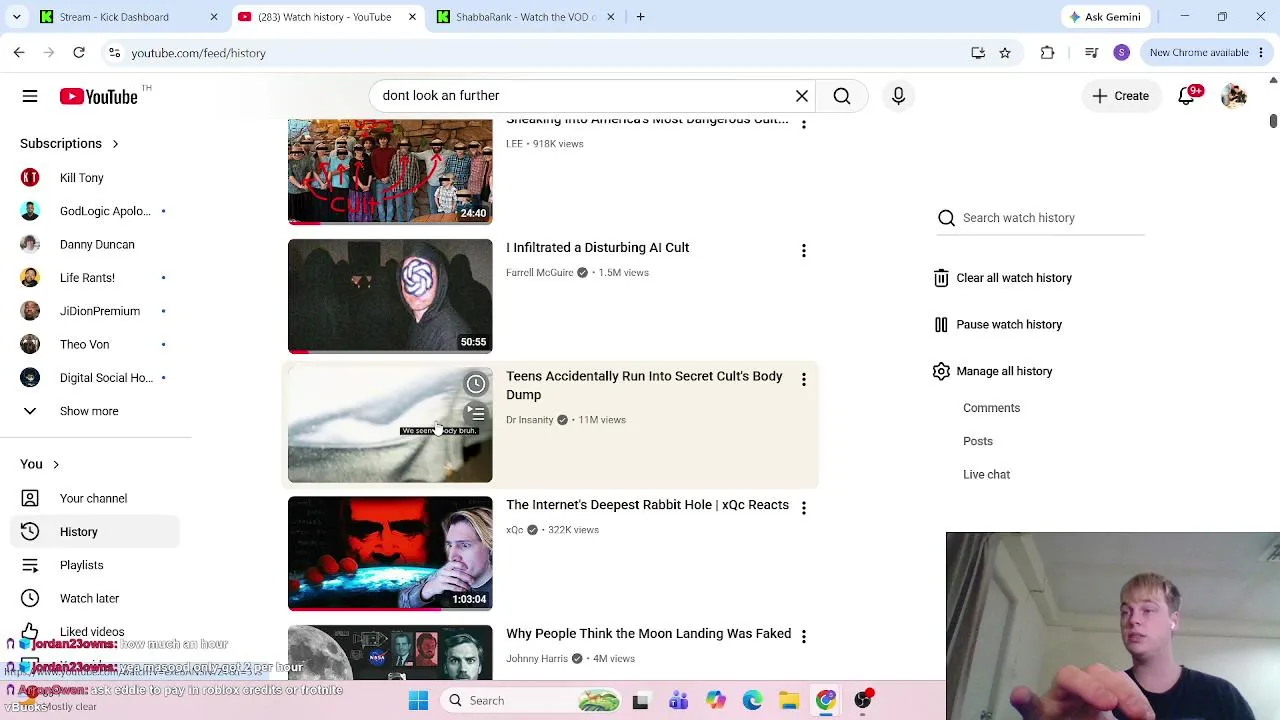Image resolution: width=1280 pixels, height=720 pixels.
Task: Open options for Body Dump video
Action: (804, 379)
